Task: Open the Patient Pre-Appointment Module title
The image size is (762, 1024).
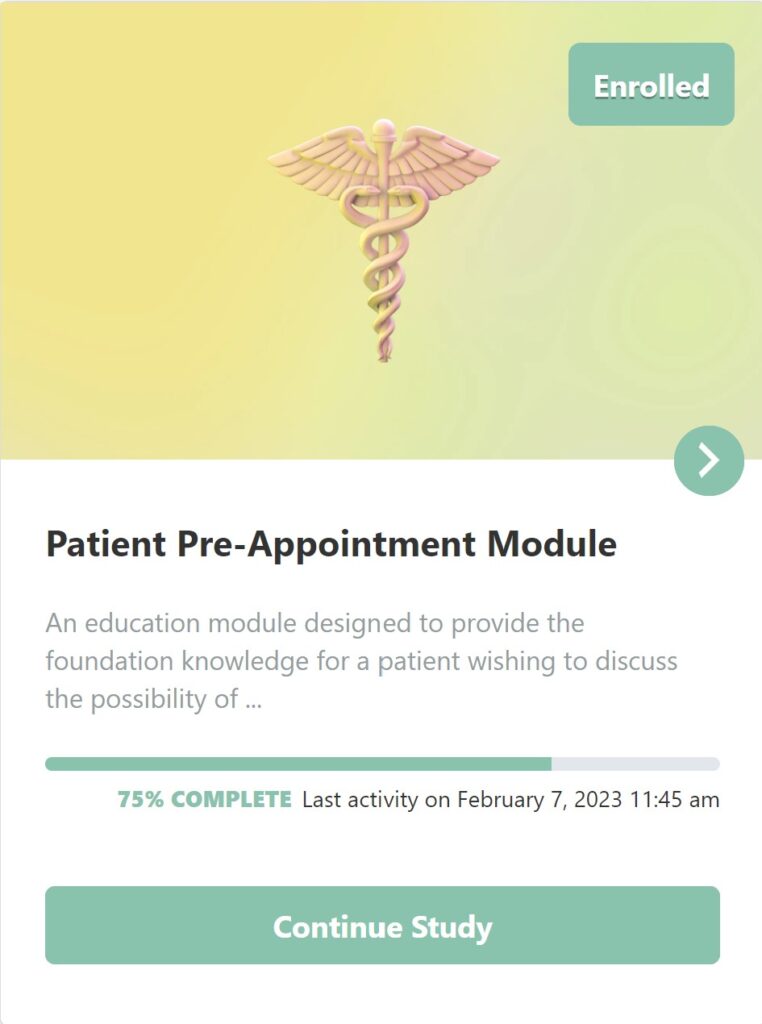Action: (331, 545)
